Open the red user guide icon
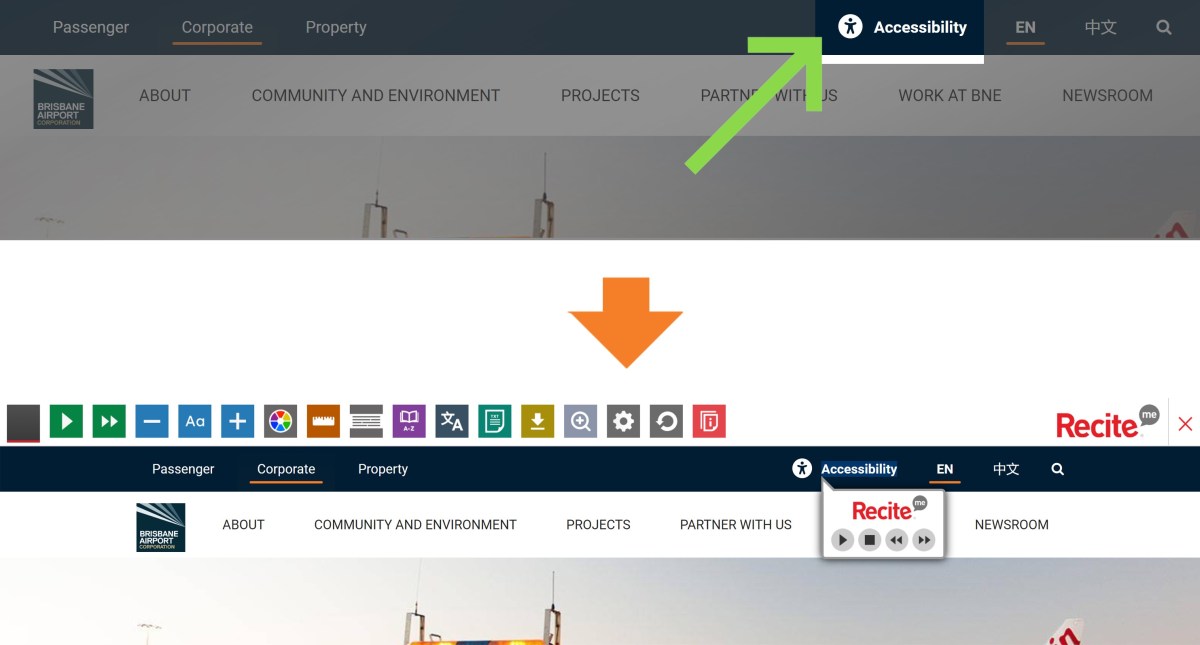The height and width of the screenshot is (645, 1200). [x=709, y=422]
